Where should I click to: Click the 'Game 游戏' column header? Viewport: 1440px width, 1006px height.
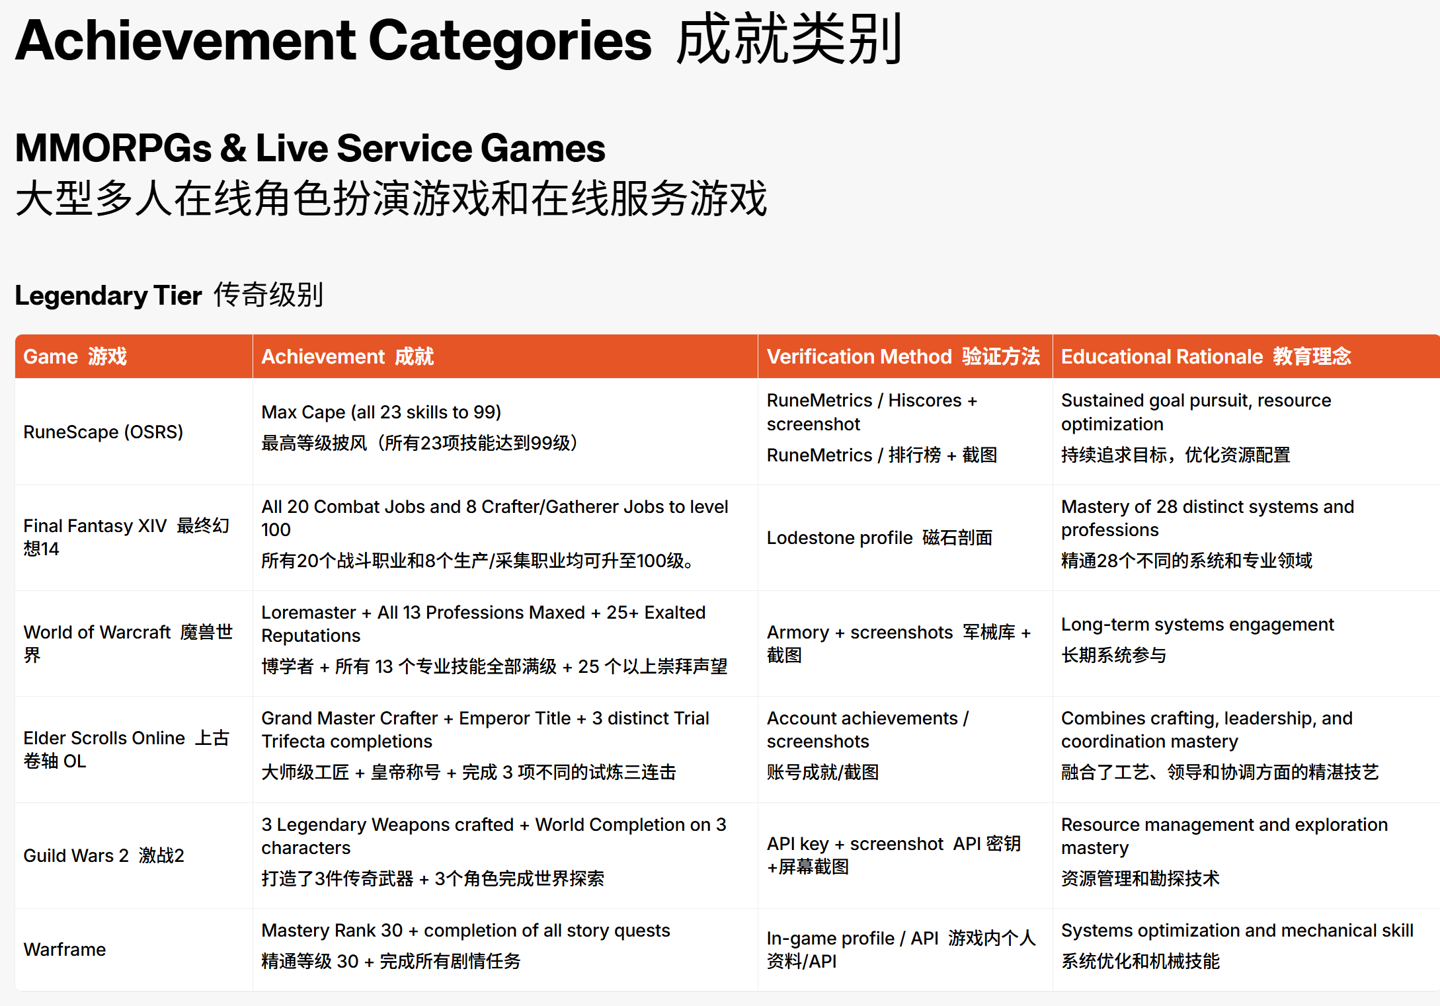(x=133, y=356)
